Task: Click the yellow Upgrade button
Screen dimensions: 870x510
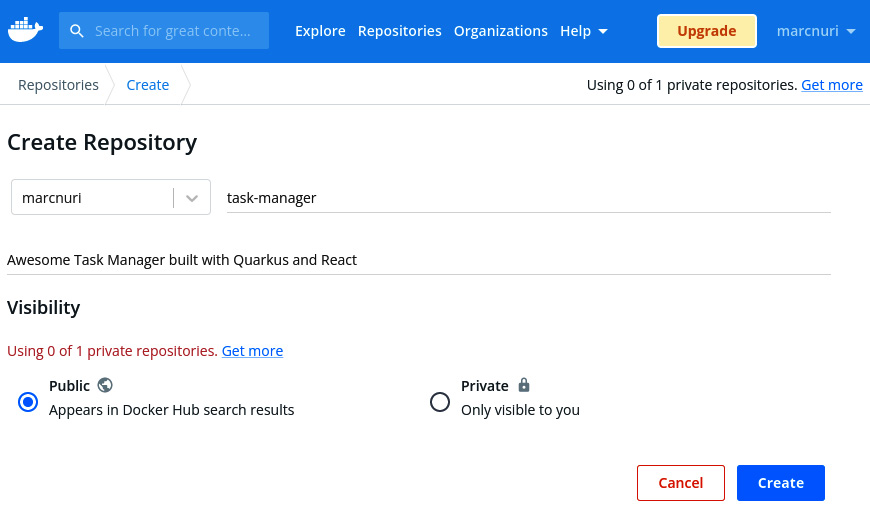Action: (x=706, y=31)
